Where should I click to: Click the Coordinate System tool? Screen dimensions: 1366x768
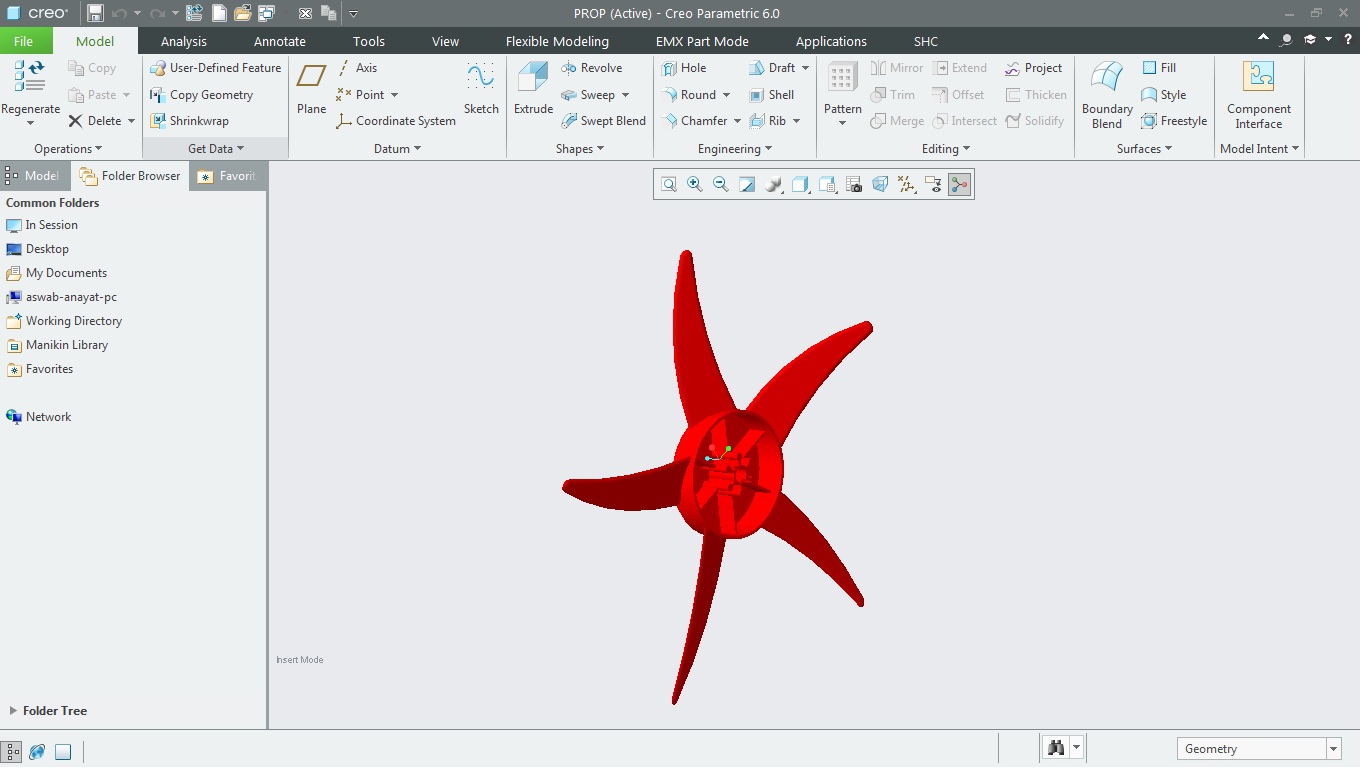click(396, 121)
